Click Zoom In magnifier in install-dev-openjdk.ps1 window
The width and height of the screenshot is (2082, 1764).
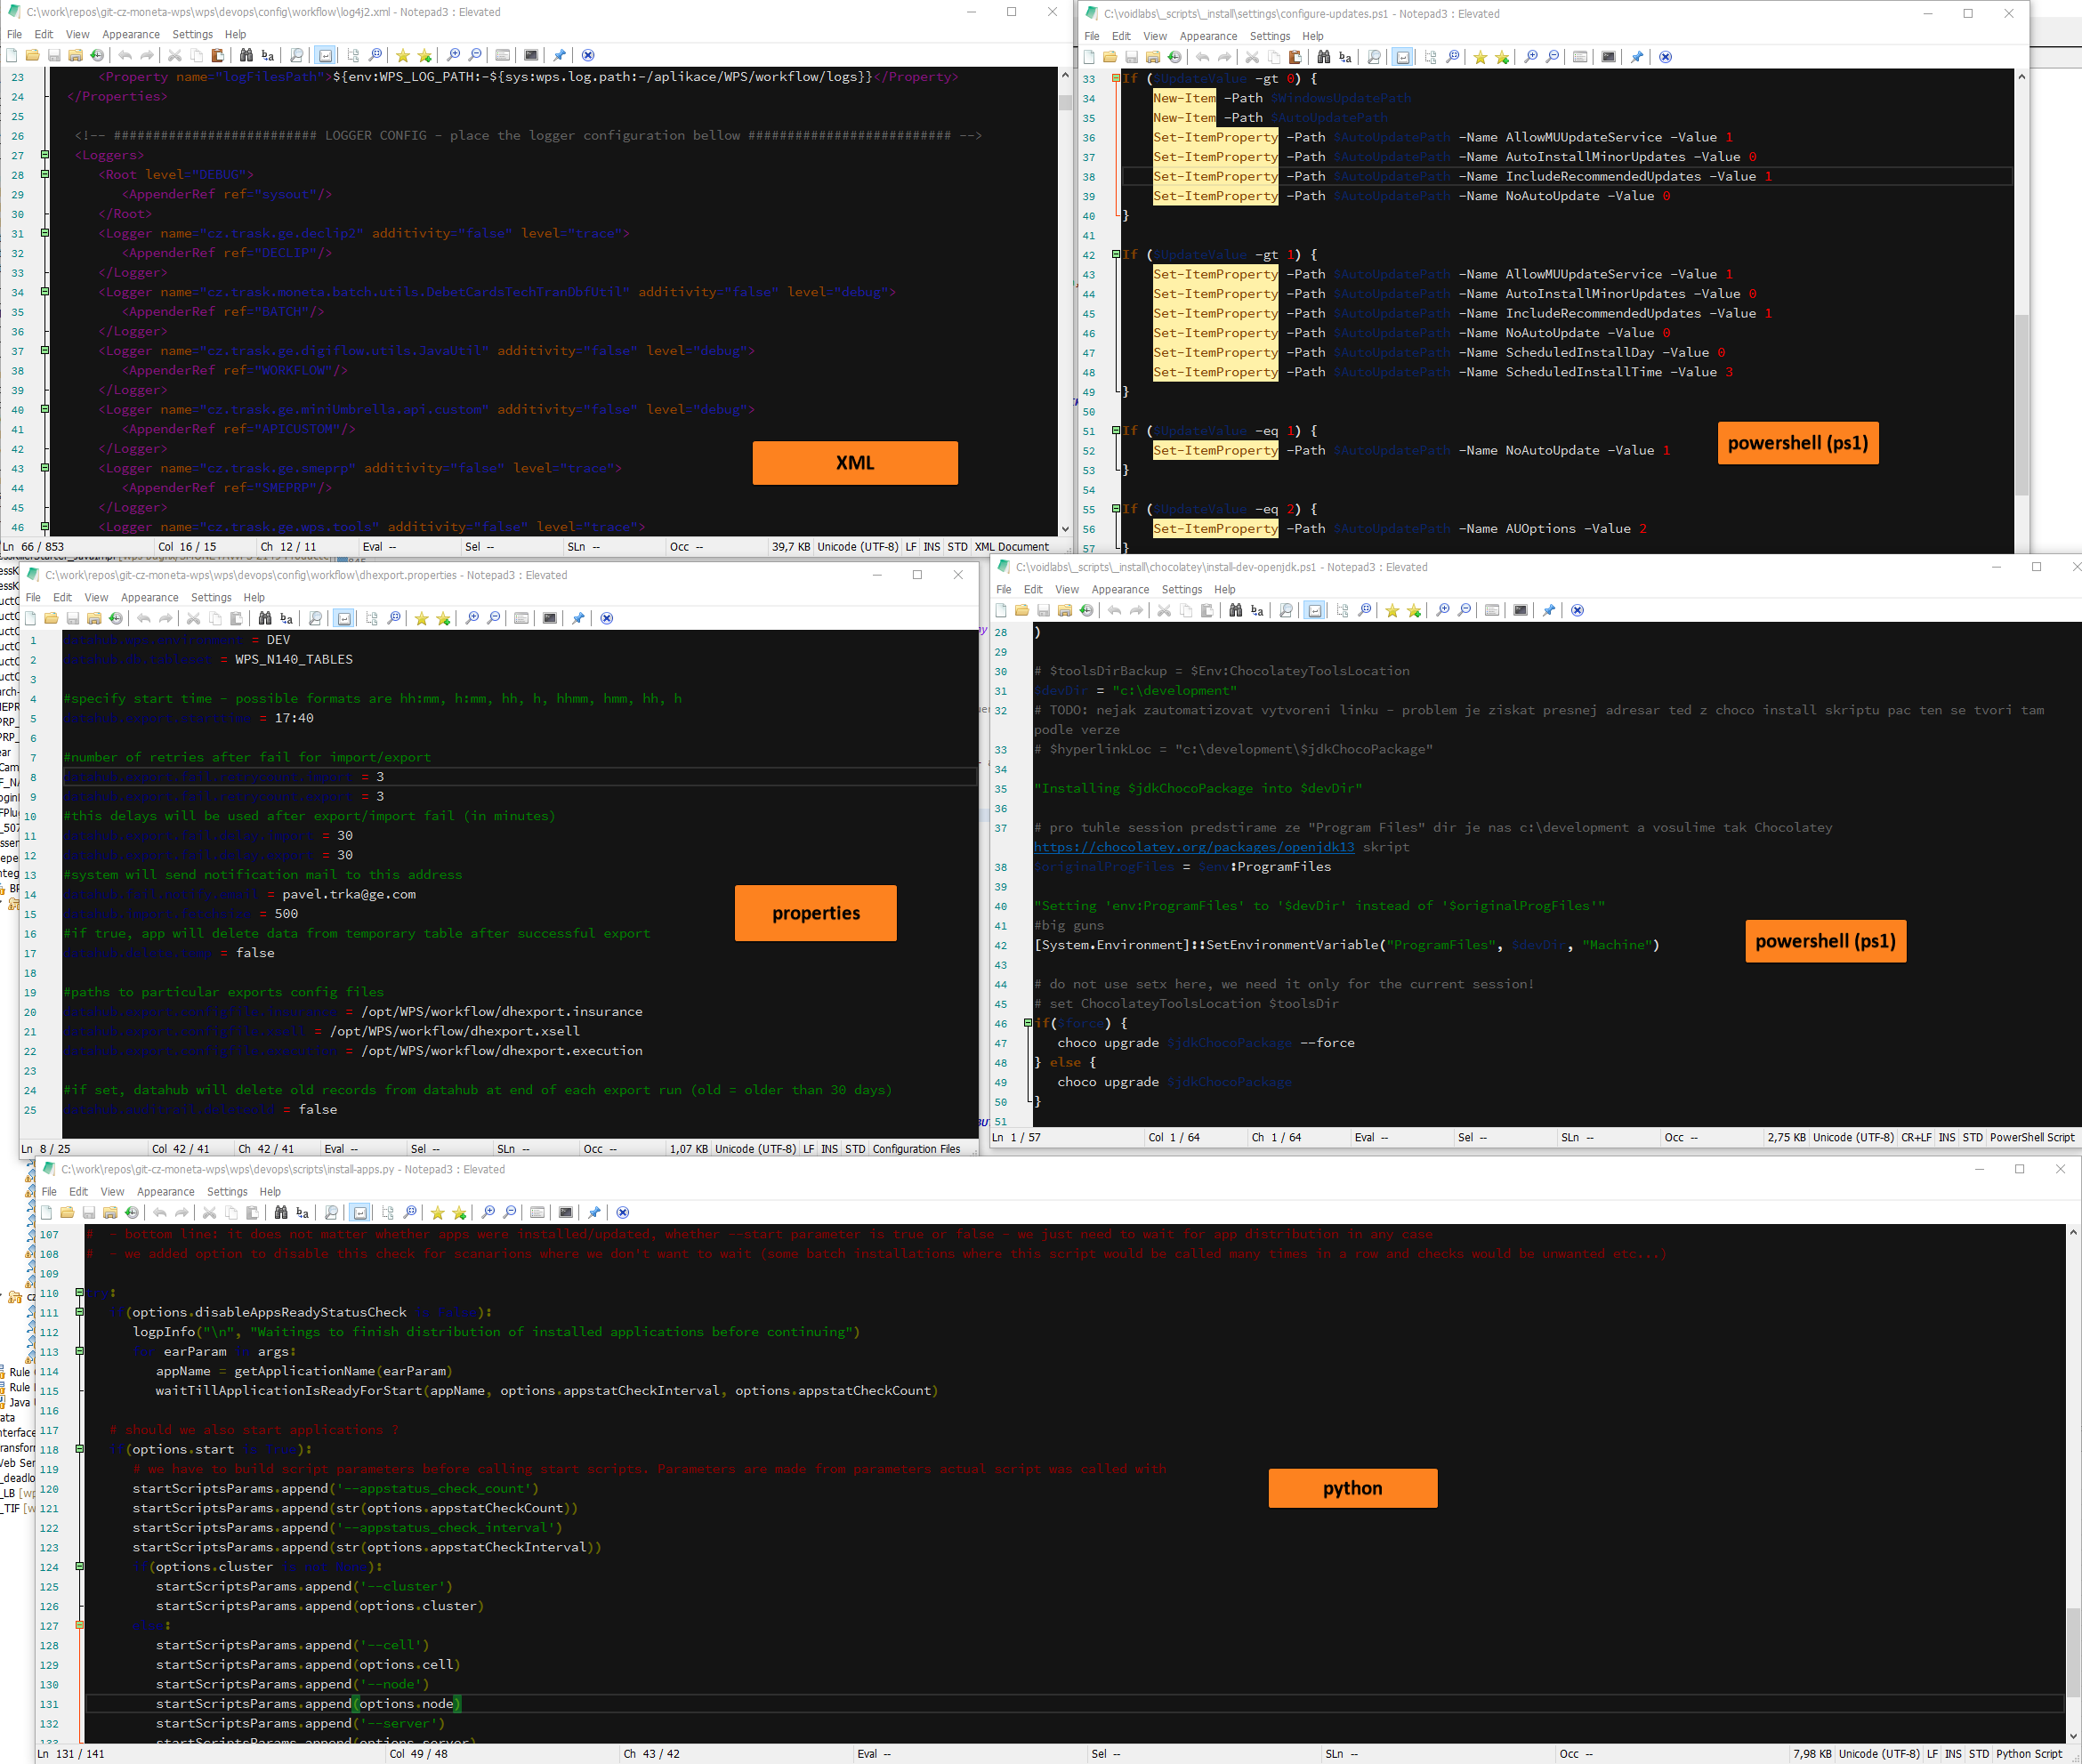coord(1443,610)
